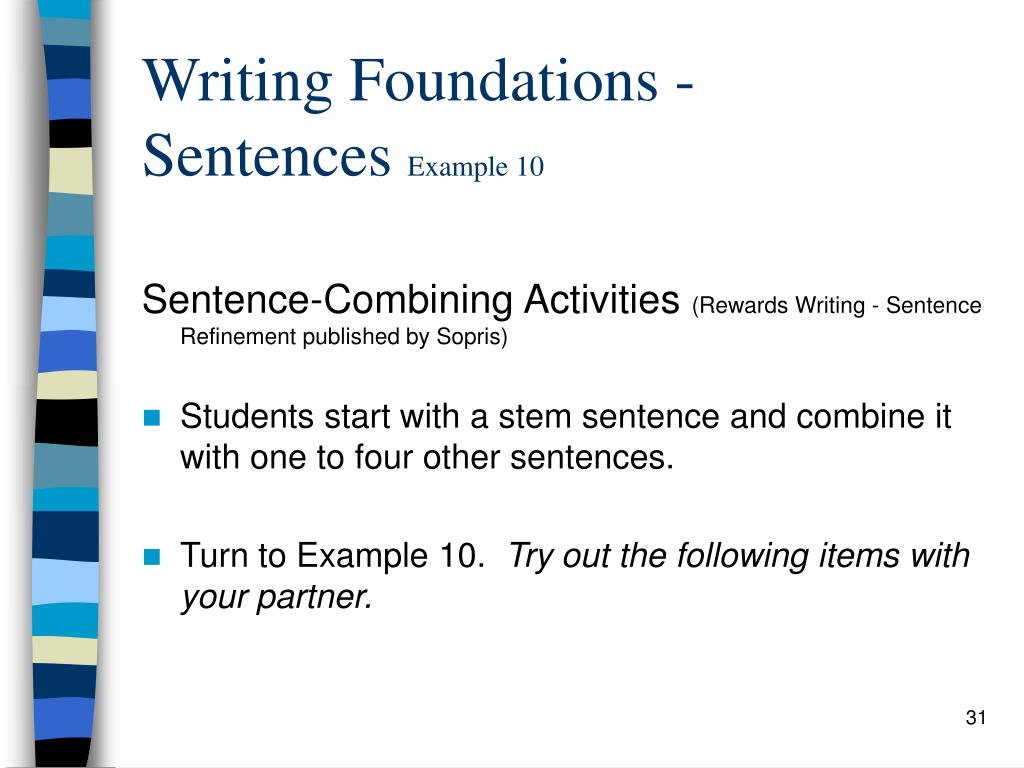Click the '(Rewards Writing - Sentence' citation text
Viewport: 1024px width, 768px height.
837,305
